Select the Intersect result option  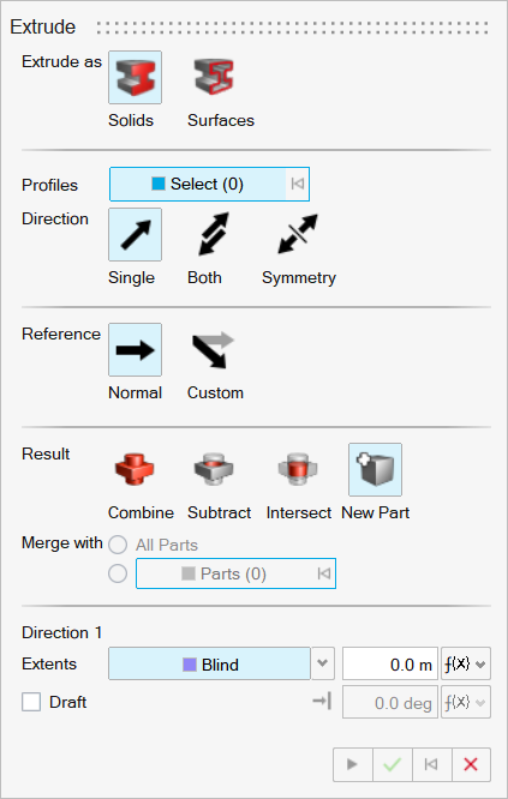pos(298,469)
